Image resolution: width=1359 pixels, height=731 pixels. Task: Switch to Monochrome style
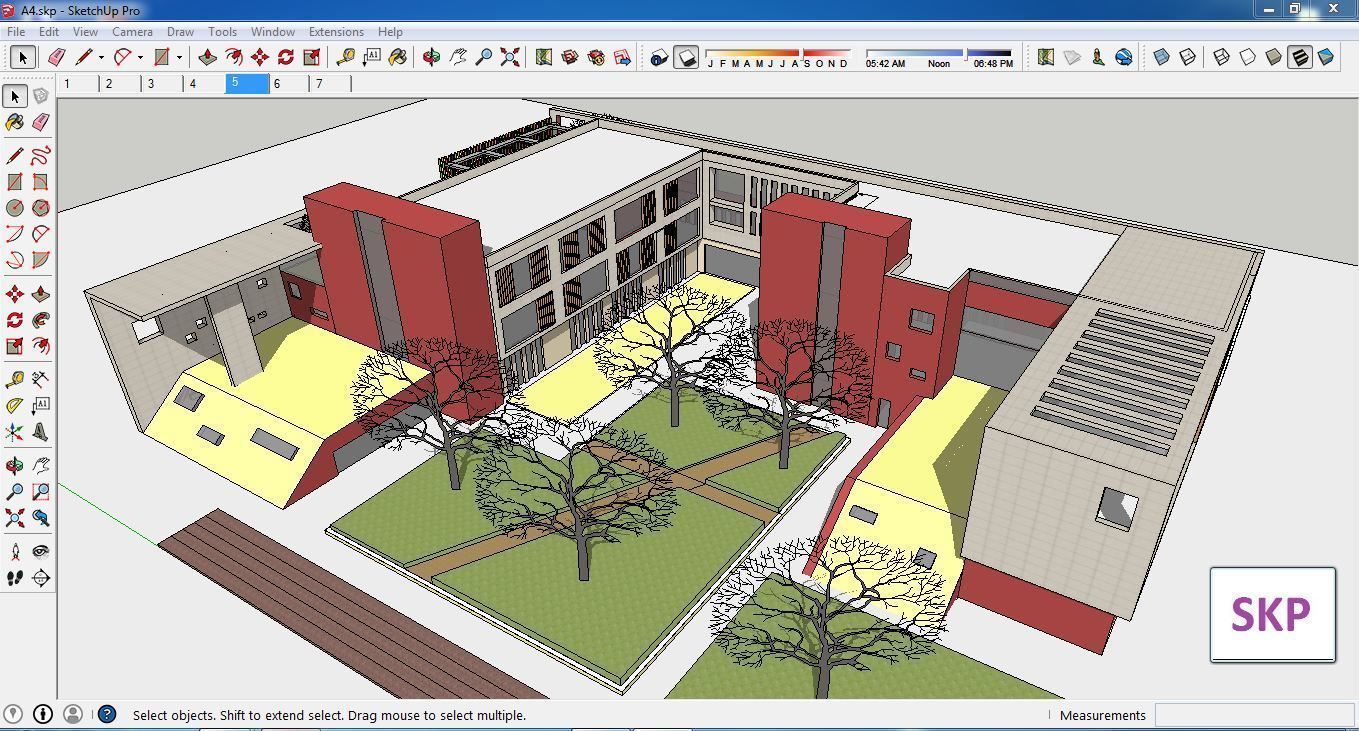[1326, 57]
